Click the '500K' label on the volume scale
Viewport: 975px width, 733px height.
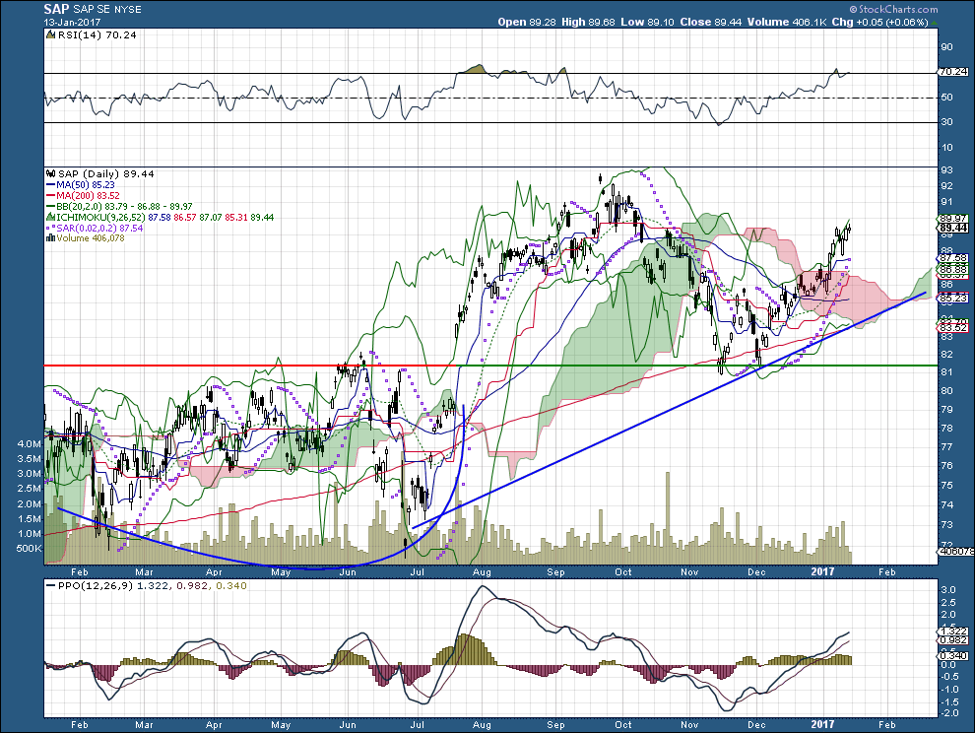click(29, 548)
